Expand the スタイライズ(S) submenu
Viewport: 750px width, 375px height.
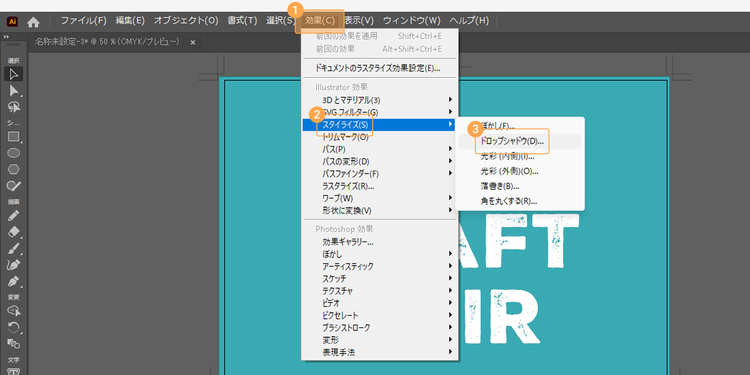(380, 124)
